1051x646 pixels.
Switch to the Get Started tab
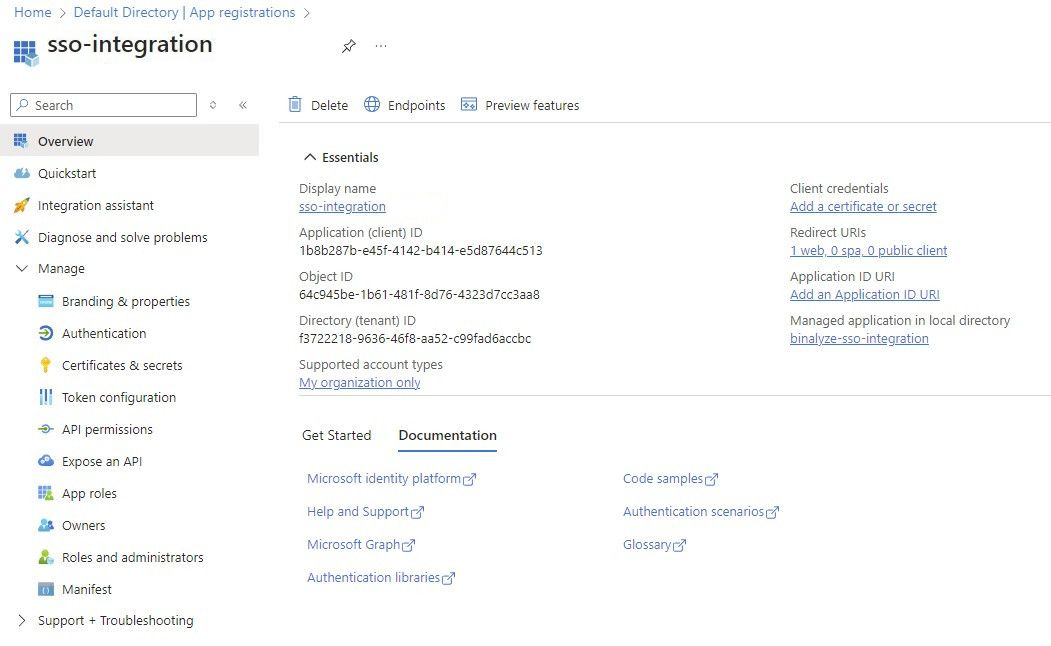(336, 435)
